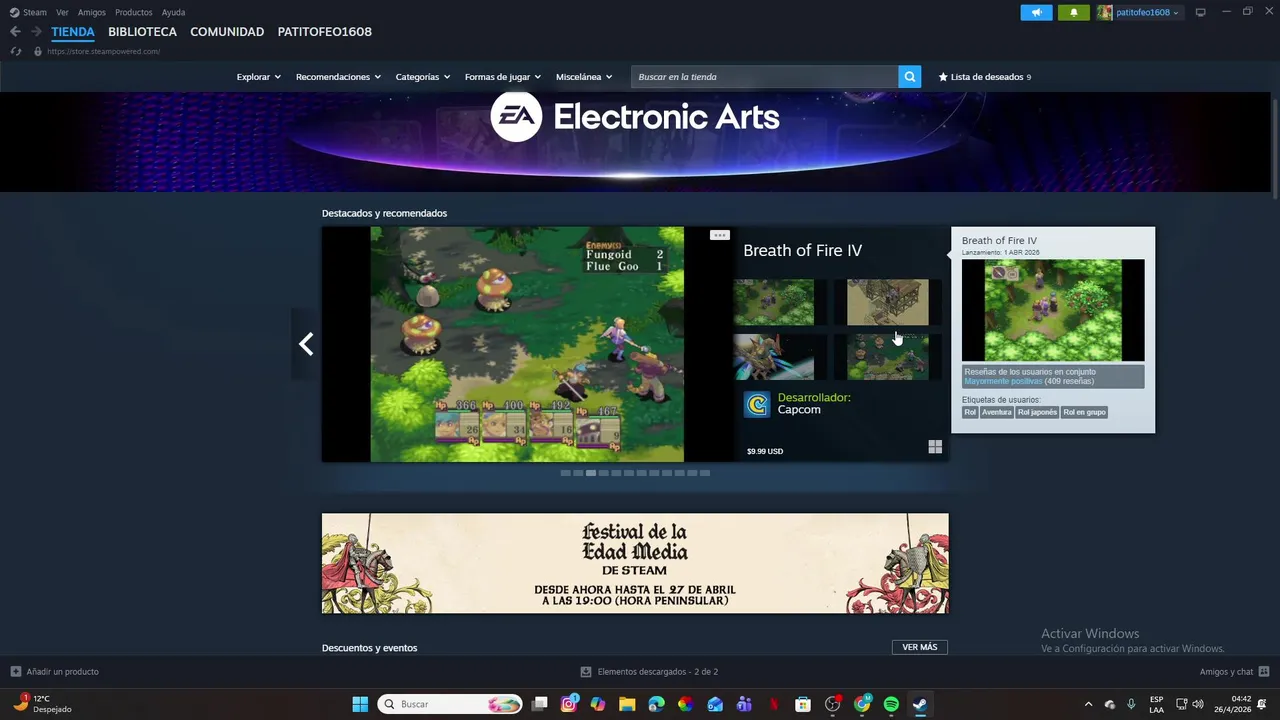This screenshot has height=720, width=1280.
Task: Open the Productos menu
Action: click(134, 12)
